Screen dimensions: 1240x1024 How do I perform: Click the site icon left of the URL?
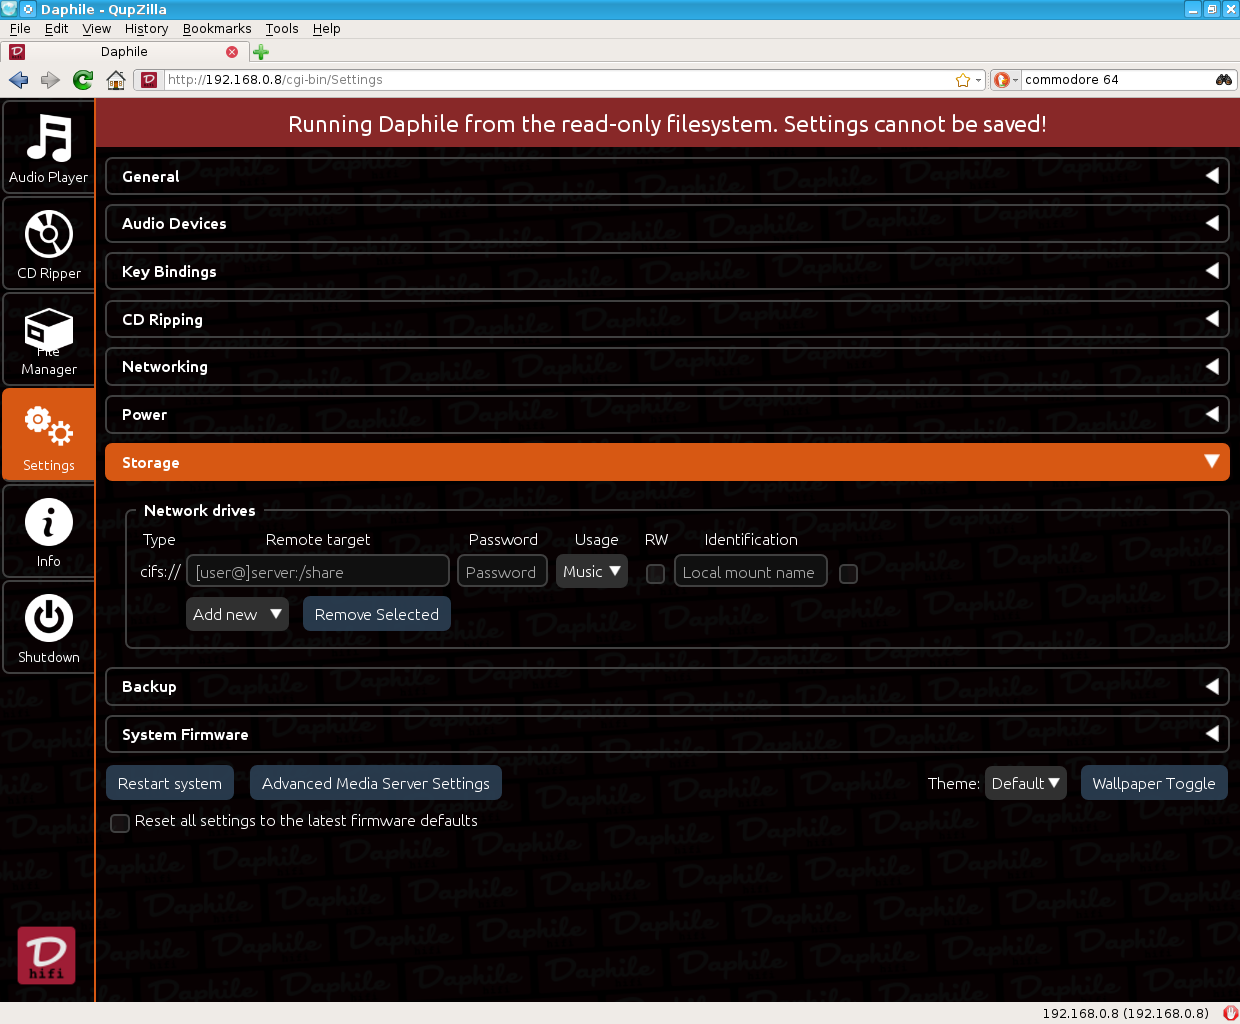click(x=149, y=80)
